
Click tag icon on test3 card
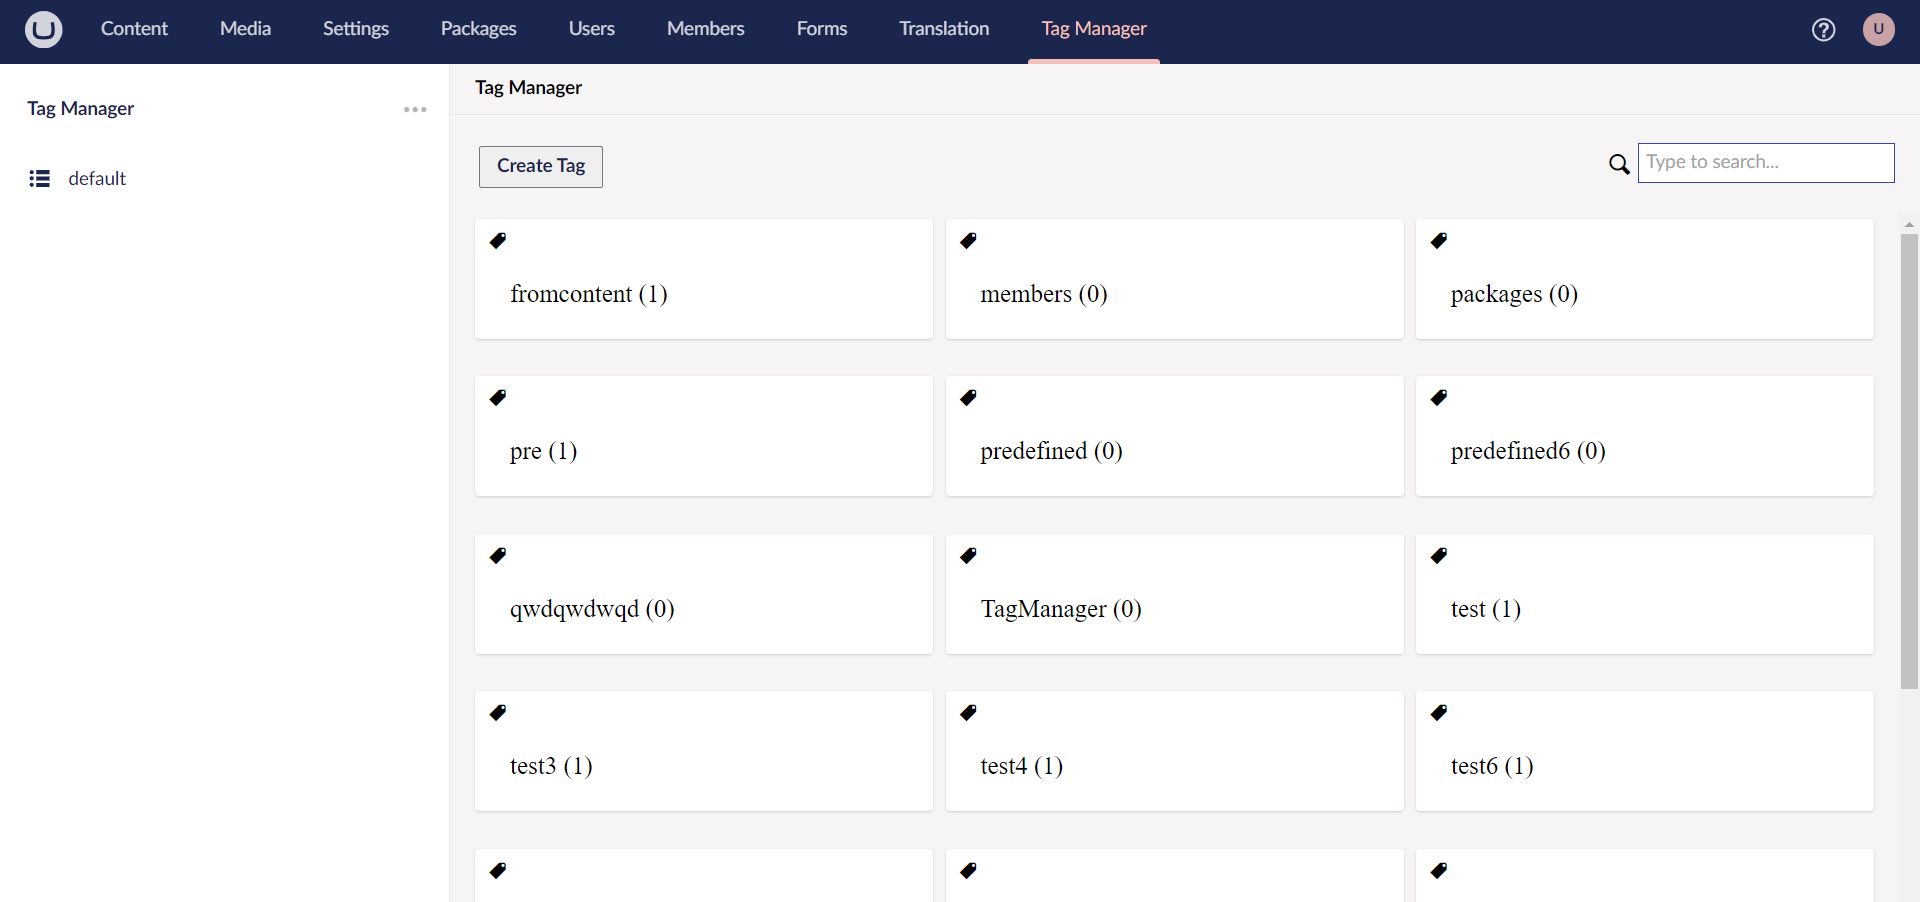498,713
